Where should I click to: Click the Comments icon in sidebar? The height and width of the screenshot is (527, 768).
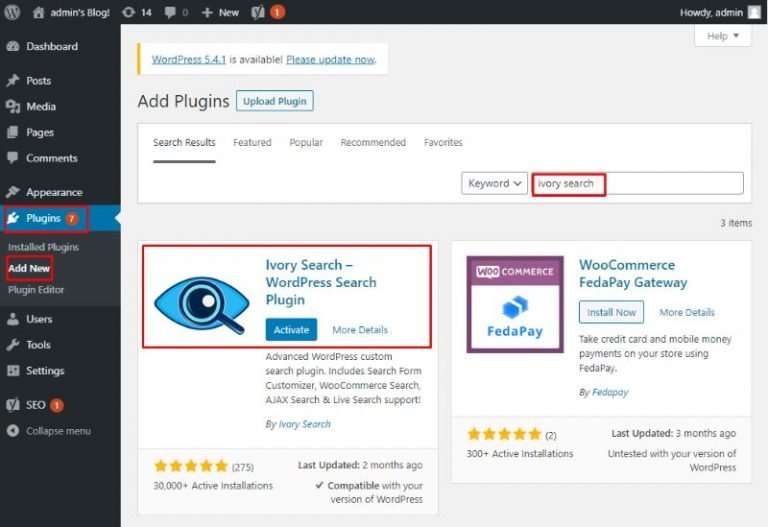pos(13,158)
